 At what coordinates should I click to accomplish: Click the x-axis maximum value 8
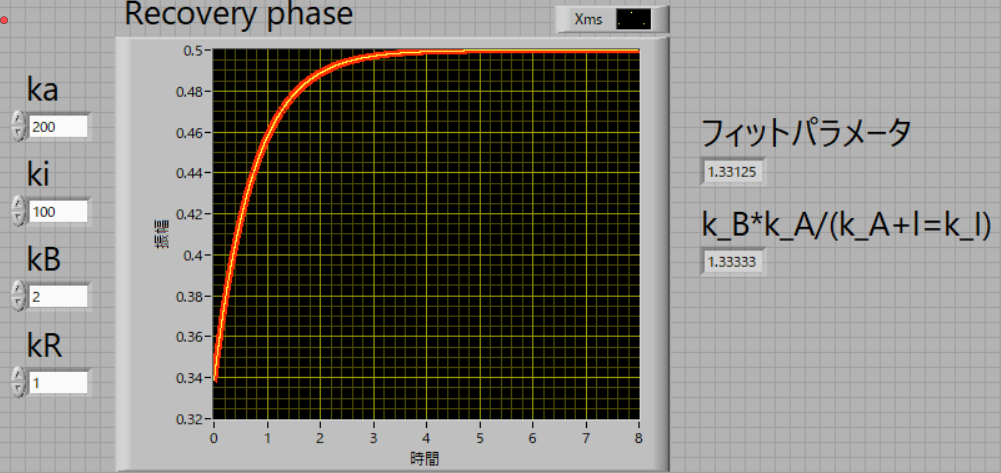(638, 437)
